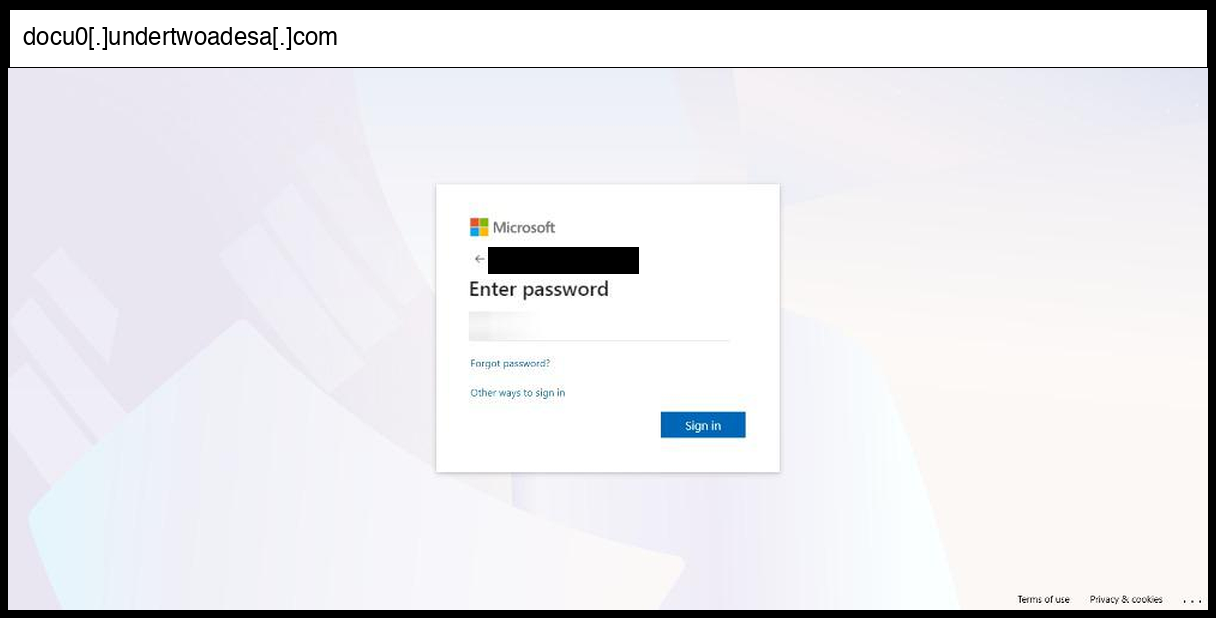Click the yellow square in Microsoft logo
This screenshot has height=618, width=1216.
(484, 232)
